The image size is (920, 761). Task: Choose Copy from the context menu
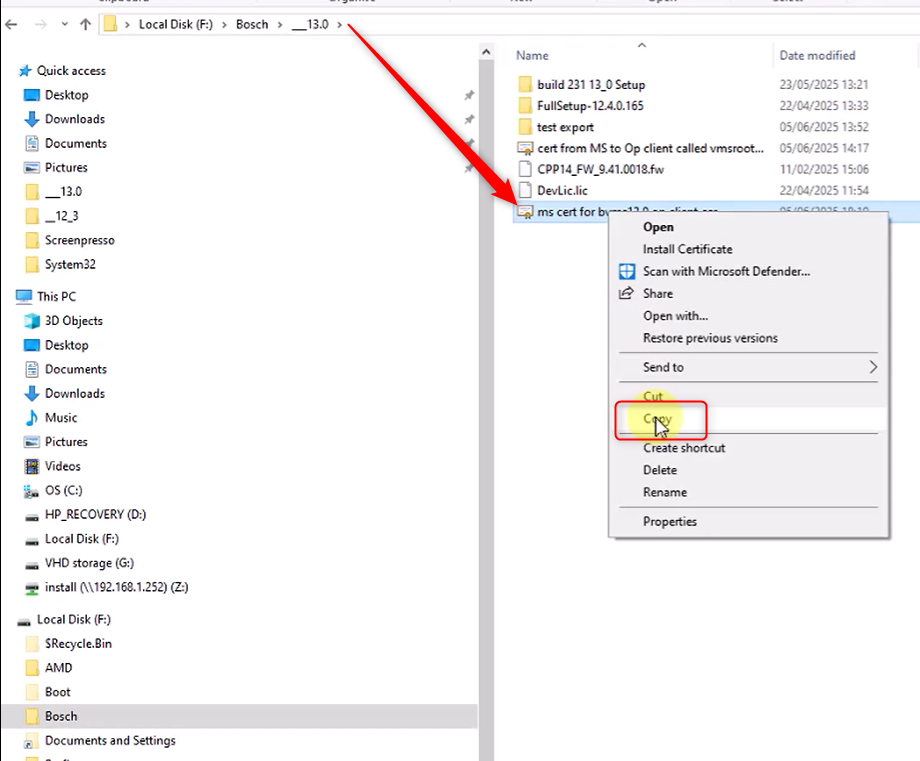click(x=657, y=420)
